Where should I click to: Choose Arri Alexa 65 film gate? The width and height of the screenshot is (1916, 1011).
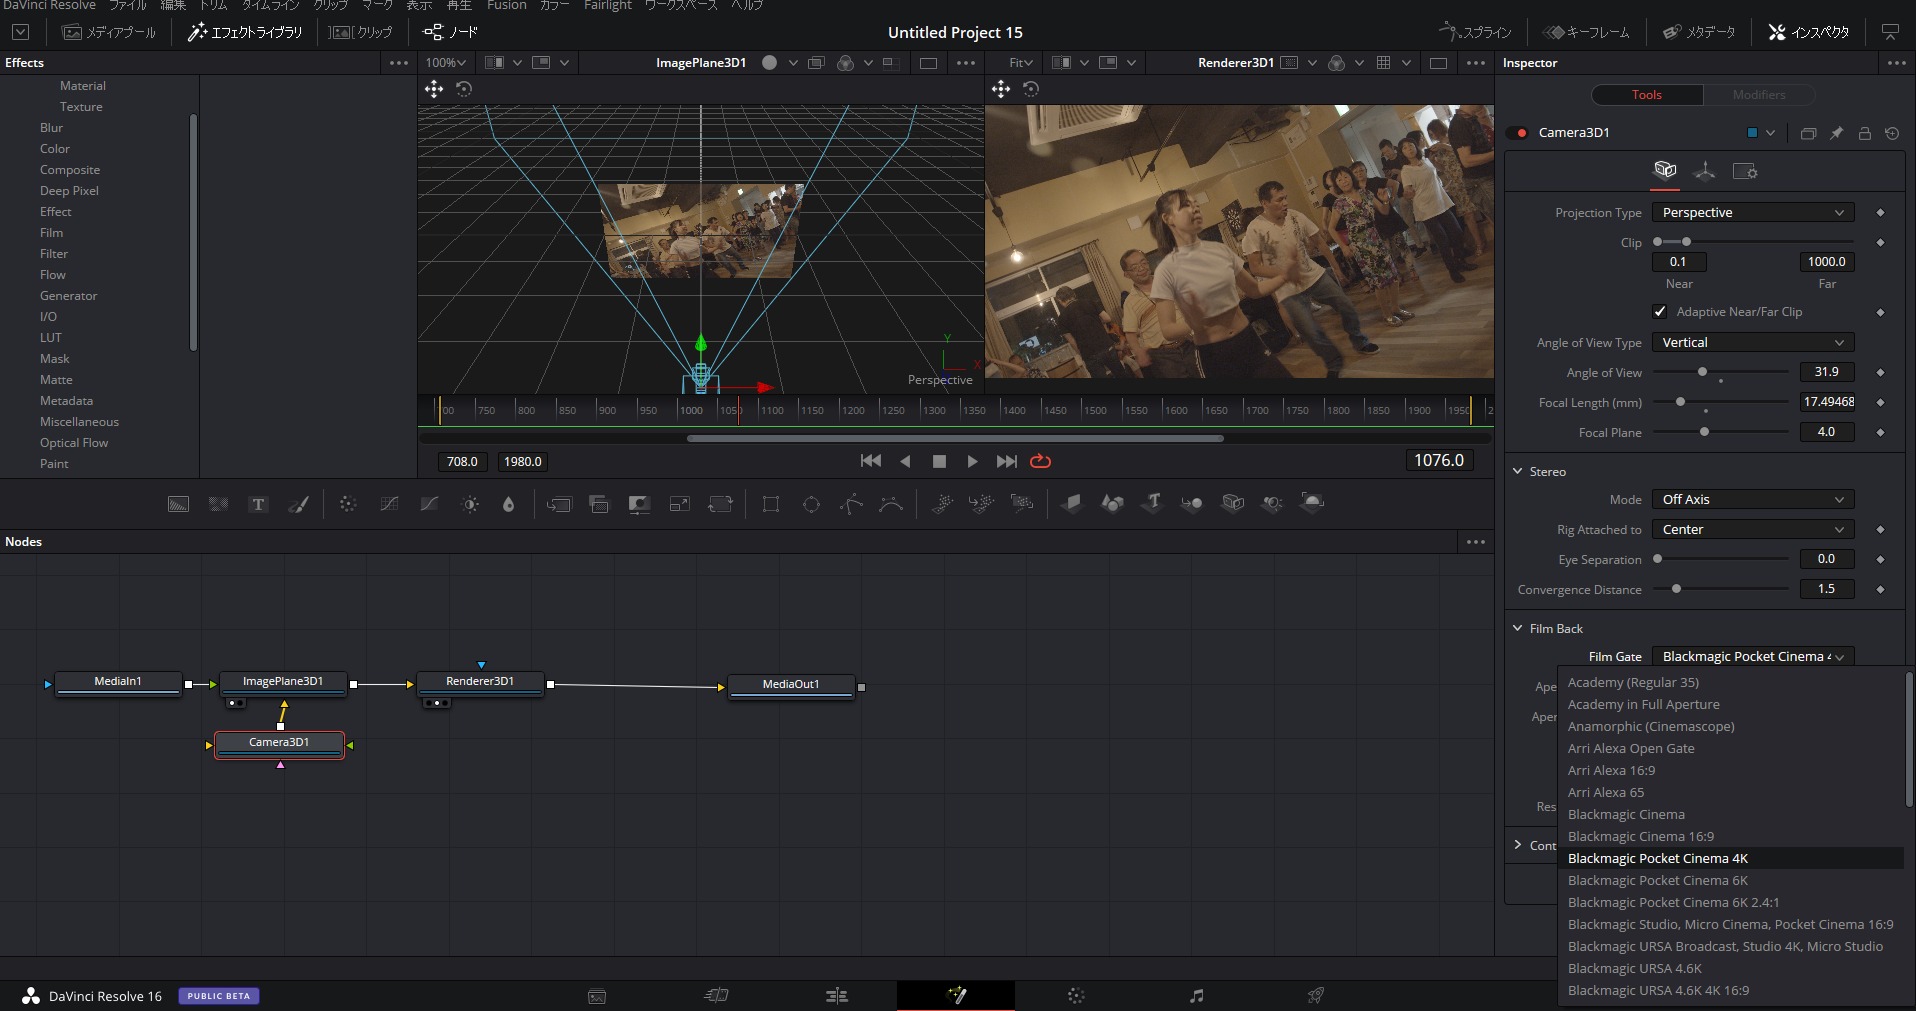(1606, 792)
